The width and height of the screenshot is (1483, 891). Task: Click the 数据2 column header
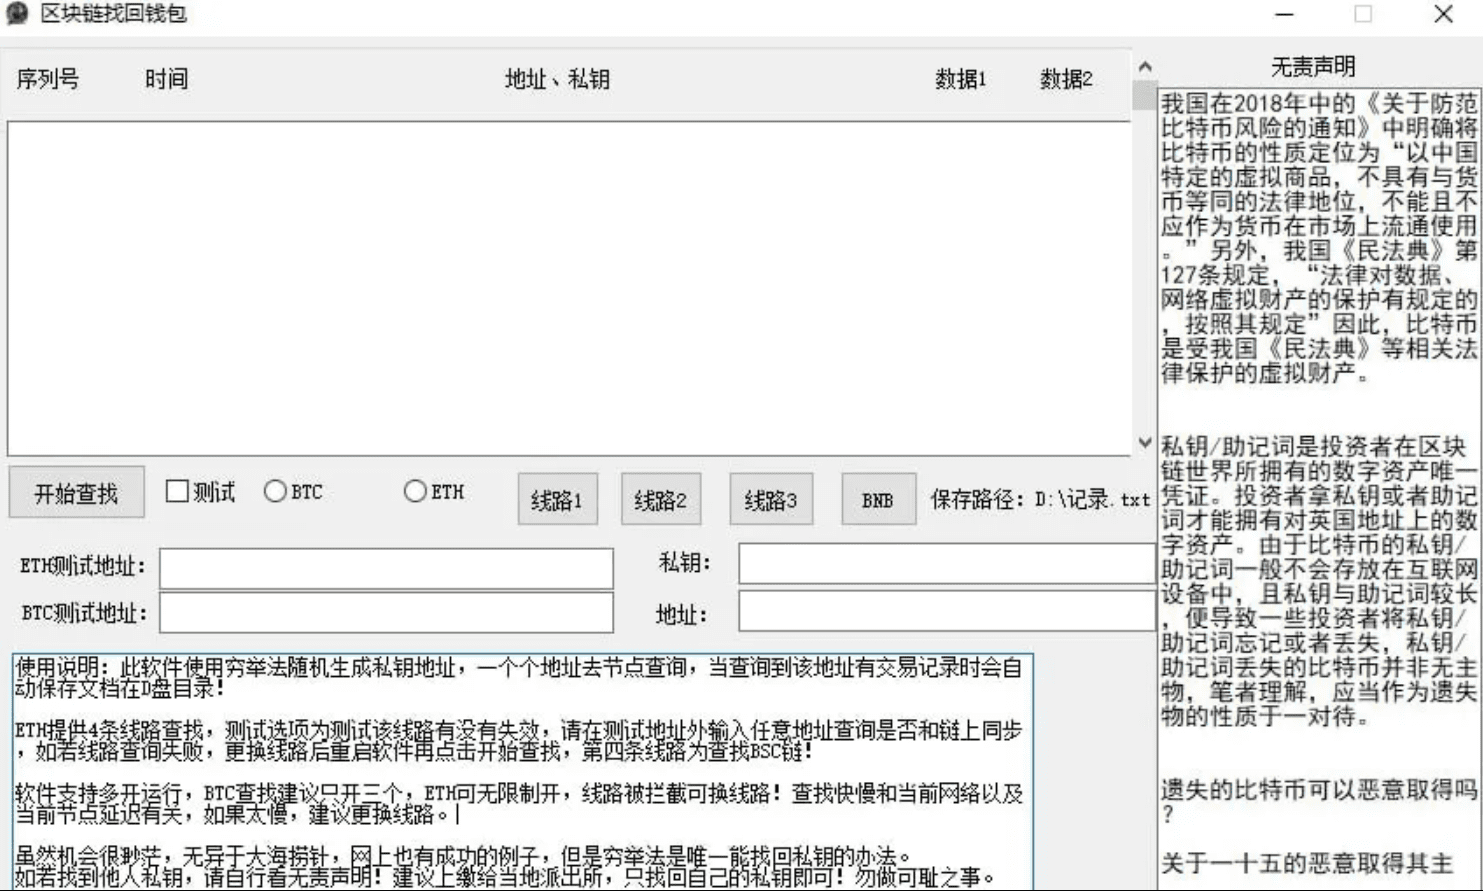point(1066,79)
